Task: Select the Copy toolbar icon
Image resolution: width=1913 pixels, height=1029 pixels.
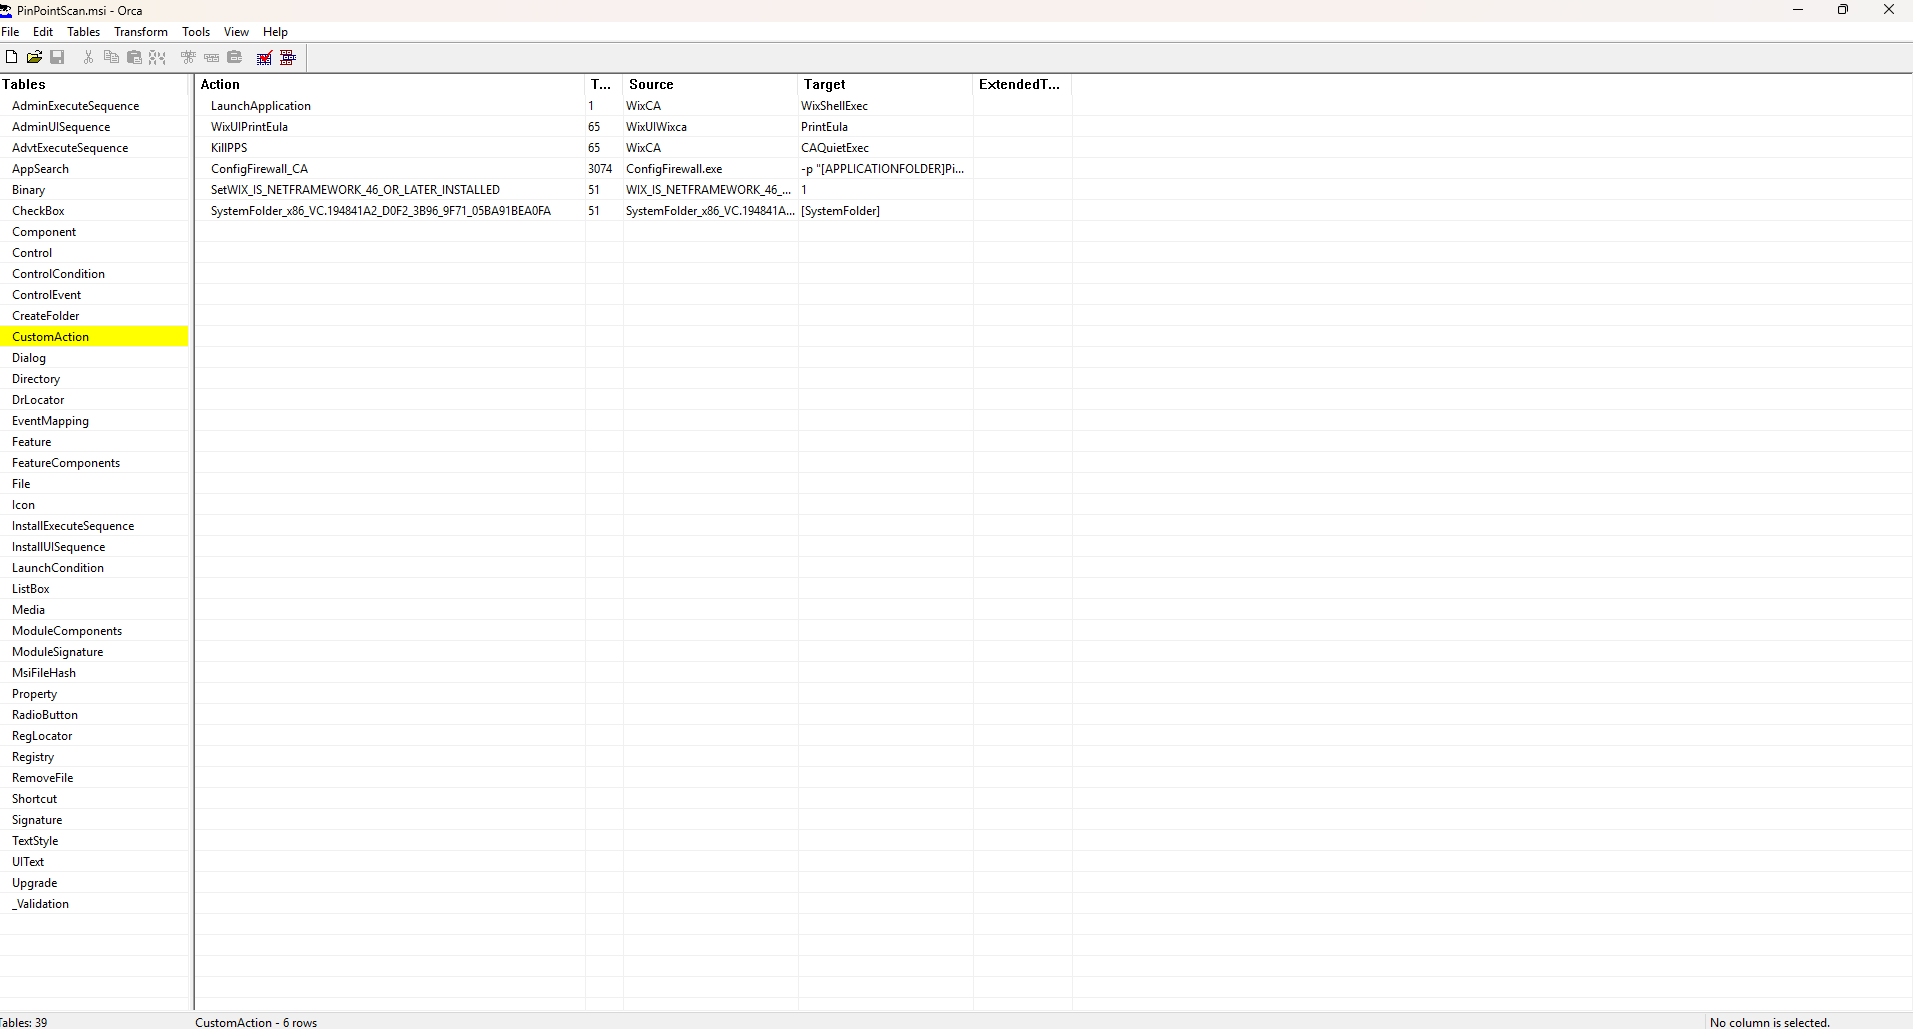Action: 110,57
